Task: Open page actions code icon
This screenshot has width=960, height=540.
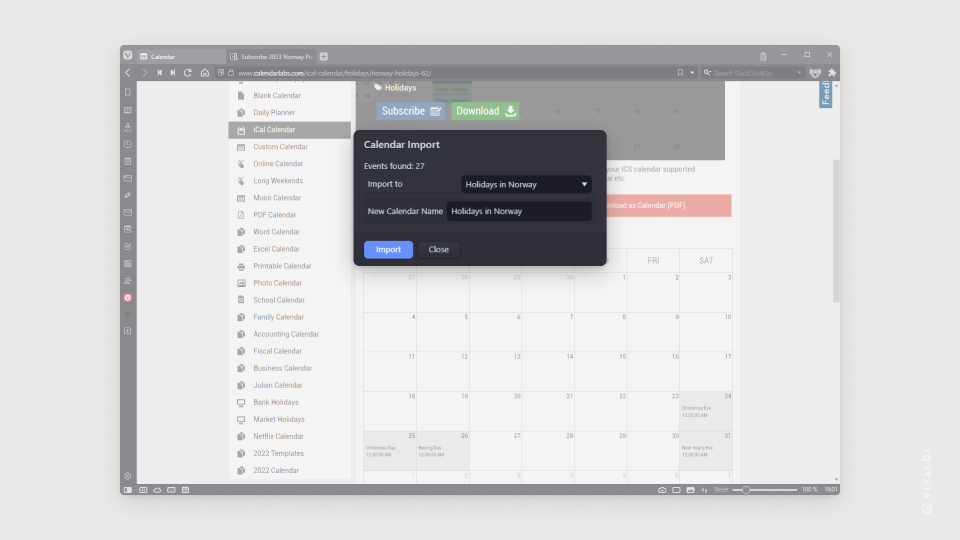Action: pyautogui.click(x=704, y=490)
